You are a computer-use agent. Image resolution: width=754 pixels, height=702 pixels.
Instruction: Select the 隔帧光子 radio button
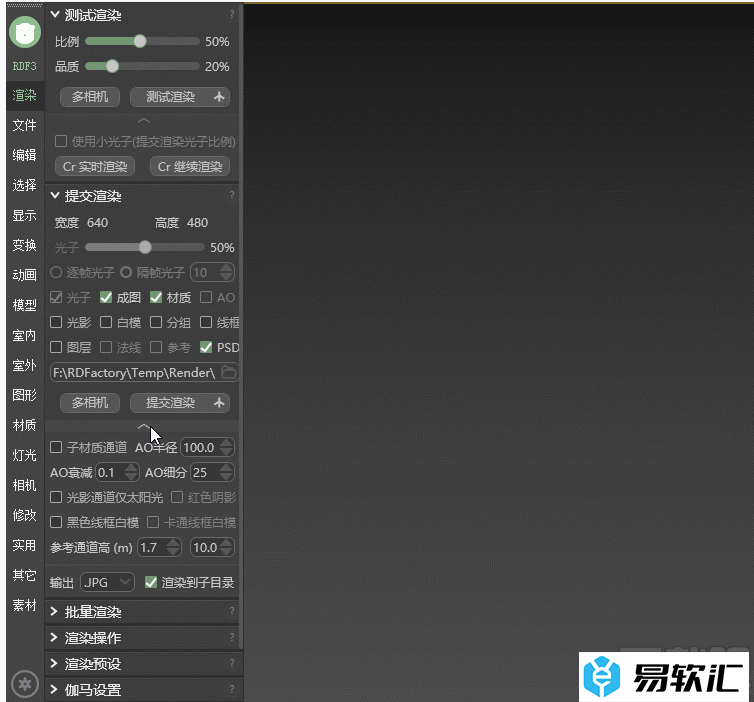click(x=126, y=273)
